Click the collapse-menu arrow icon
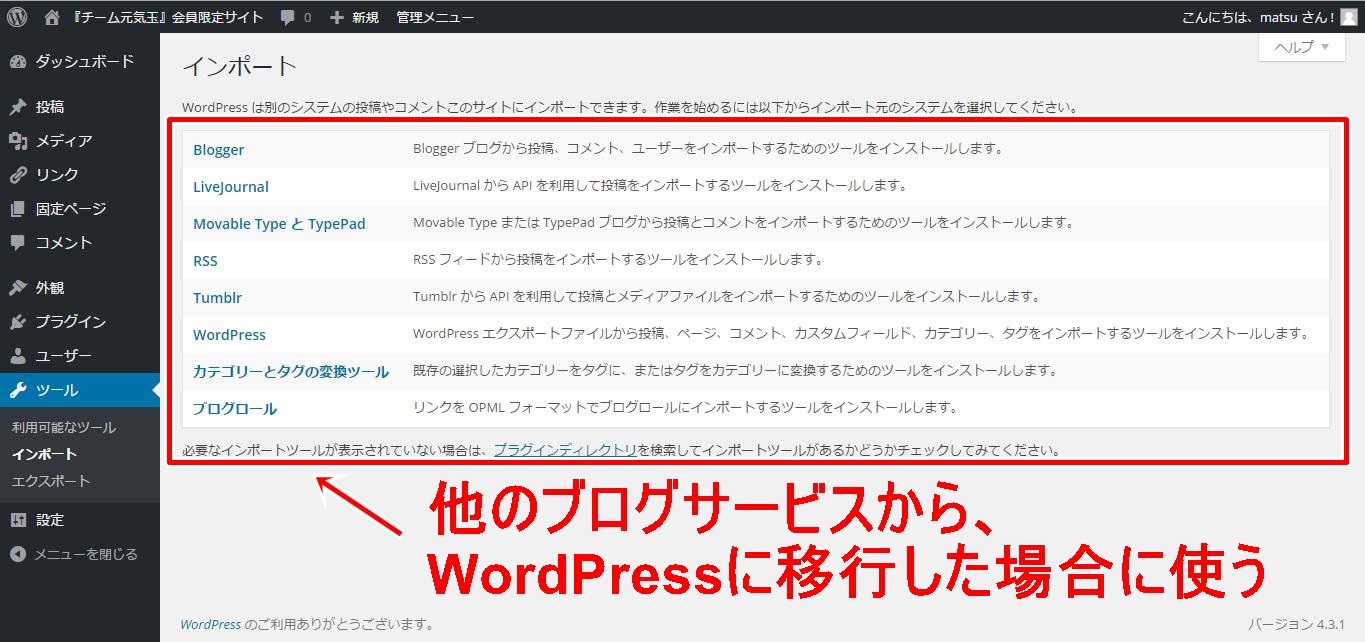Viewport: 1365px width, 642px height. click(17, 554)
